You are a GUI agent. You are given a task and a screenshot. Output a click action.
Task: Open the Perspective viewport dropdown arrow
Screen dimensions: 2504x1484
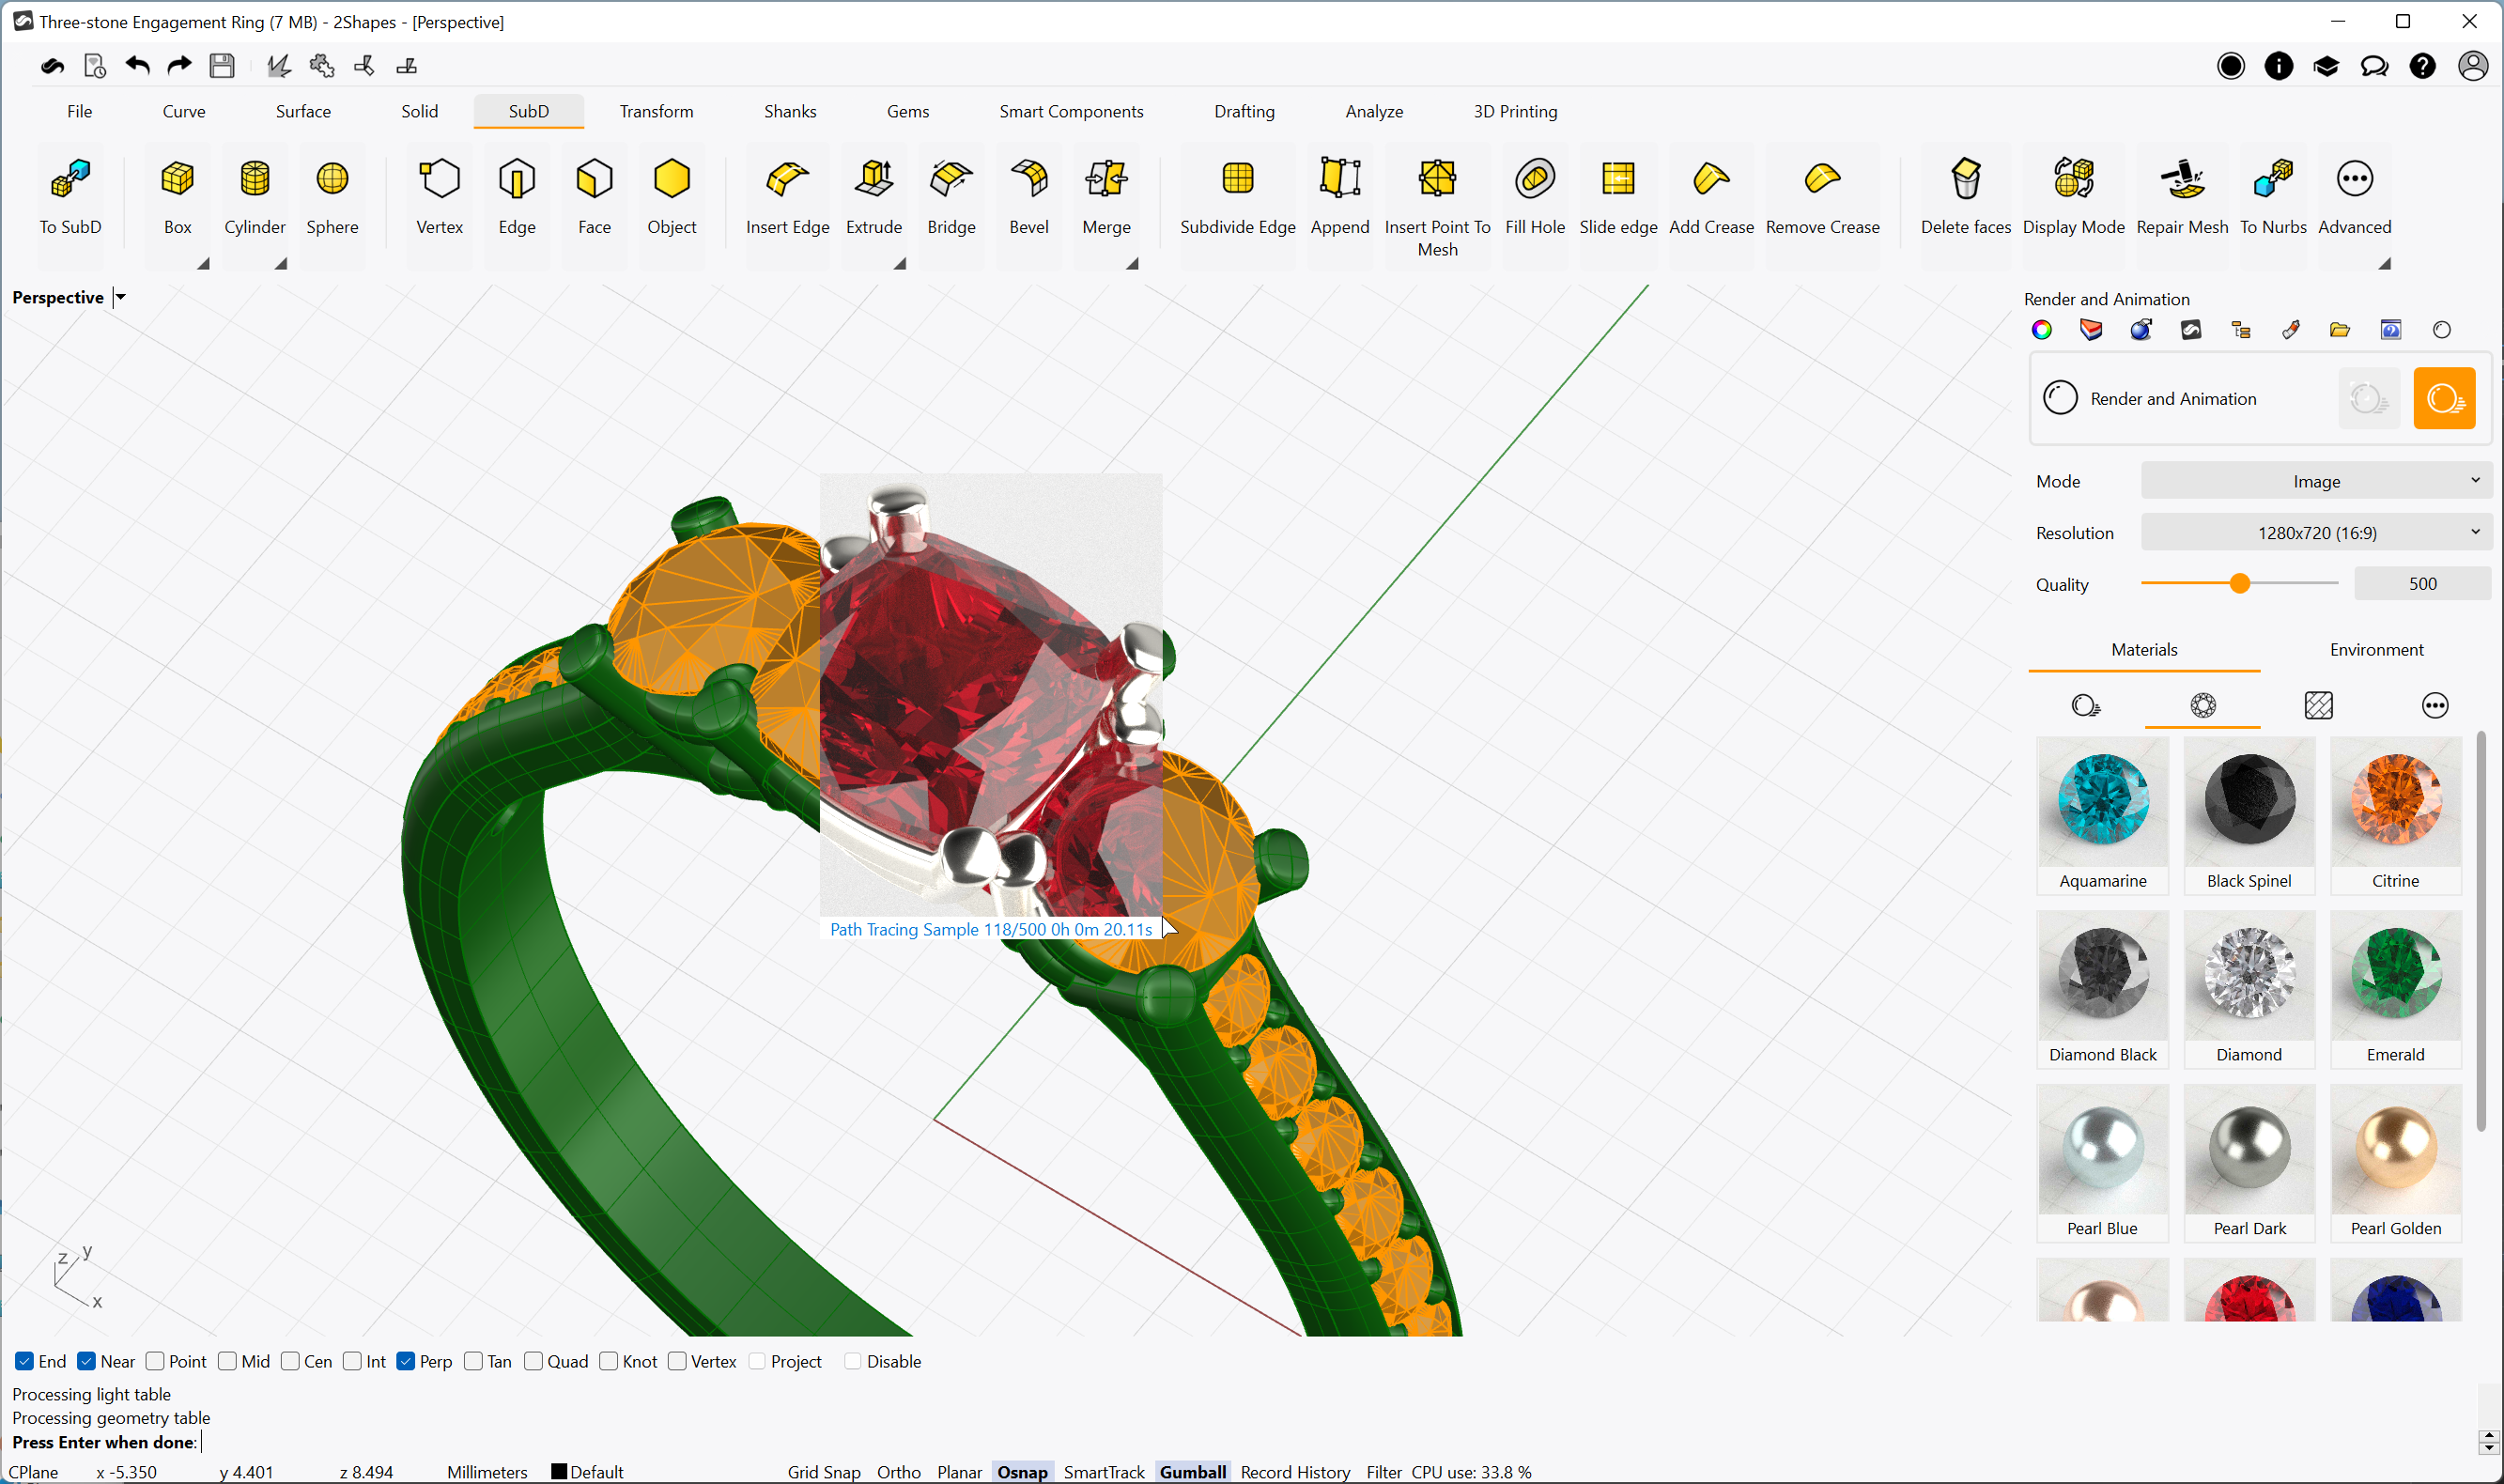tap(120, 297)
